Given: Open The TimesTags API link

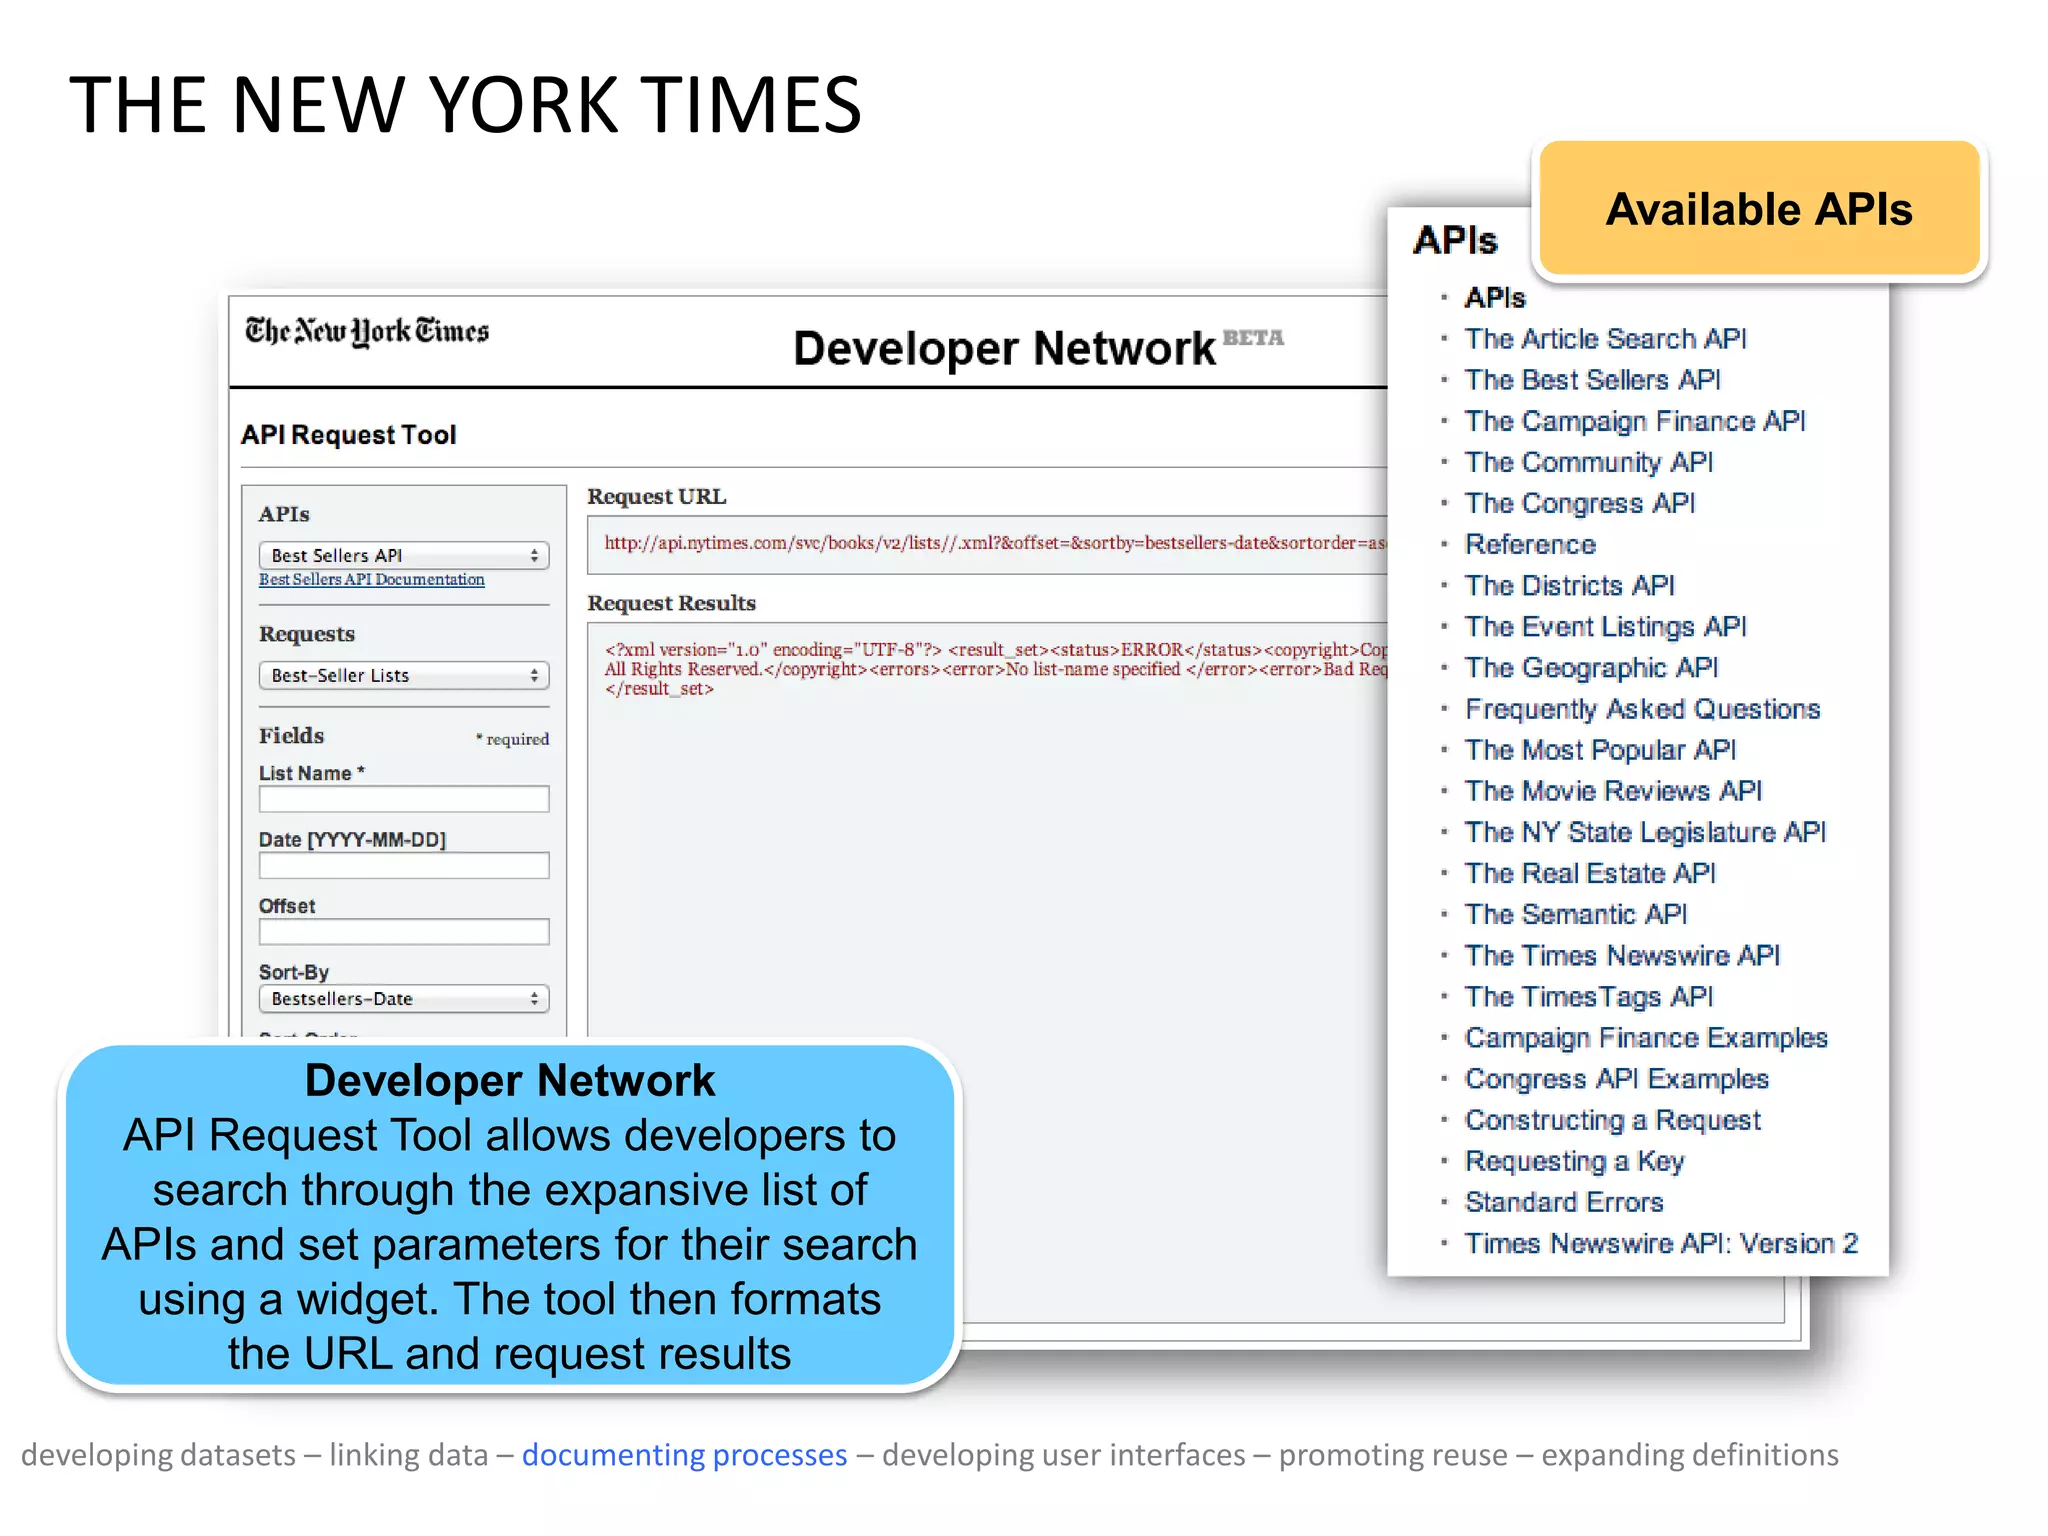Looking at the screenshot, I should [x=1589, y=996].
